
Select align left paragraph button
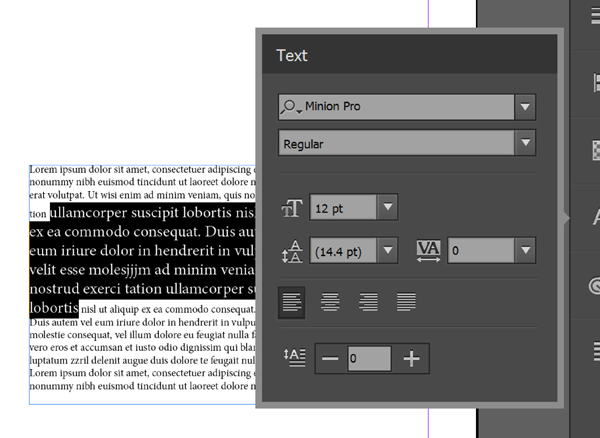coord(292,303)
